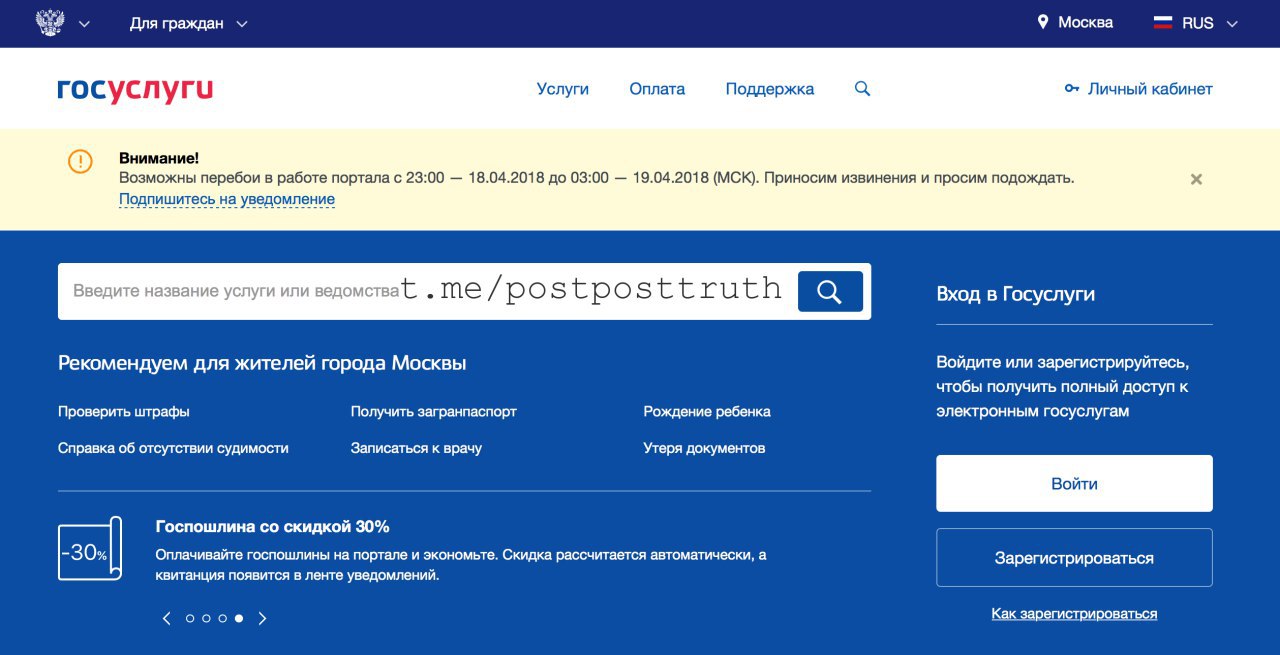Click the Russian coat of arms emblem
The image size is (1280, 655).
coord(50,23)
